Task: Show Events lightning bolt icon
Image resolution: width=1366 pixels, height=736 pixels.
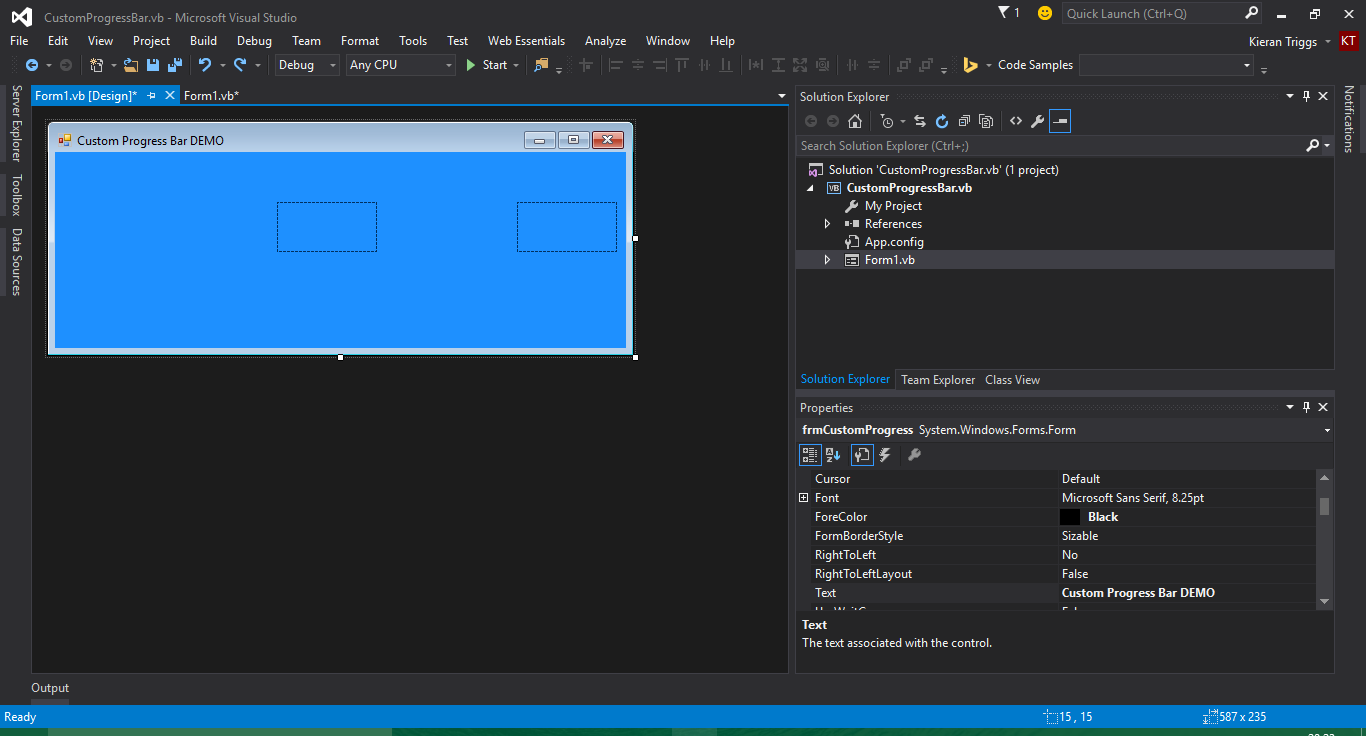Action: tap(885, 455)
